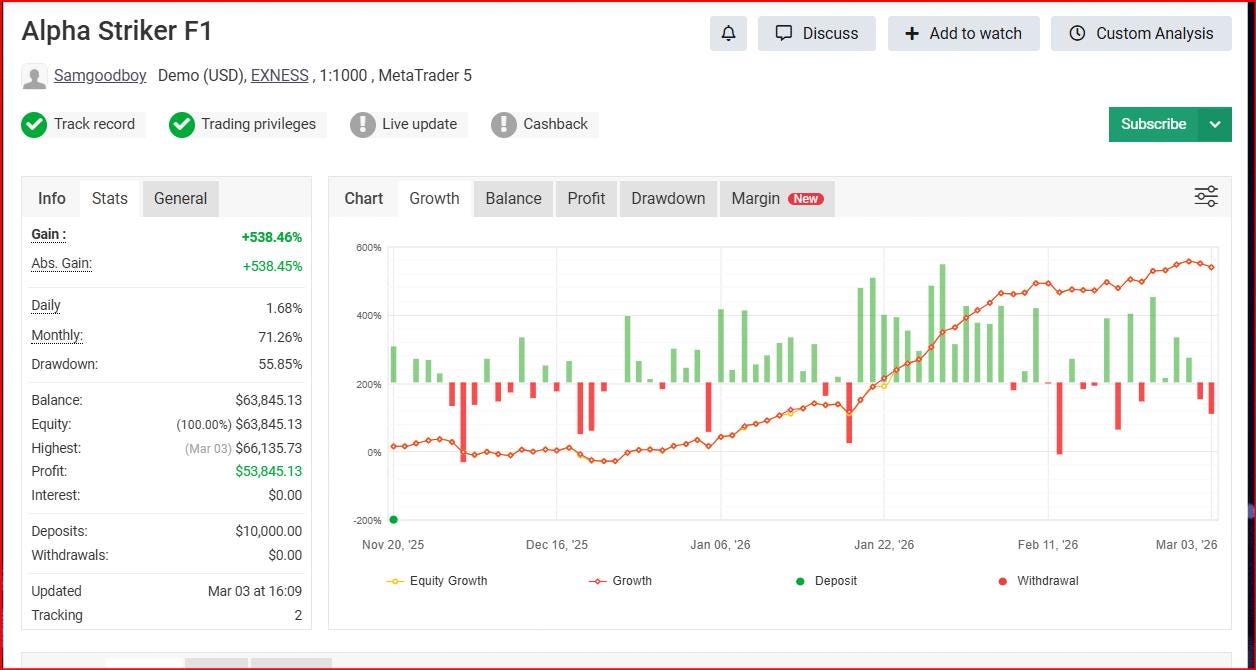Viewport: 1256px width, 670px height.
Task: Expand the Subscribe dropdown arrow
Action: [x=1215, y=124]
